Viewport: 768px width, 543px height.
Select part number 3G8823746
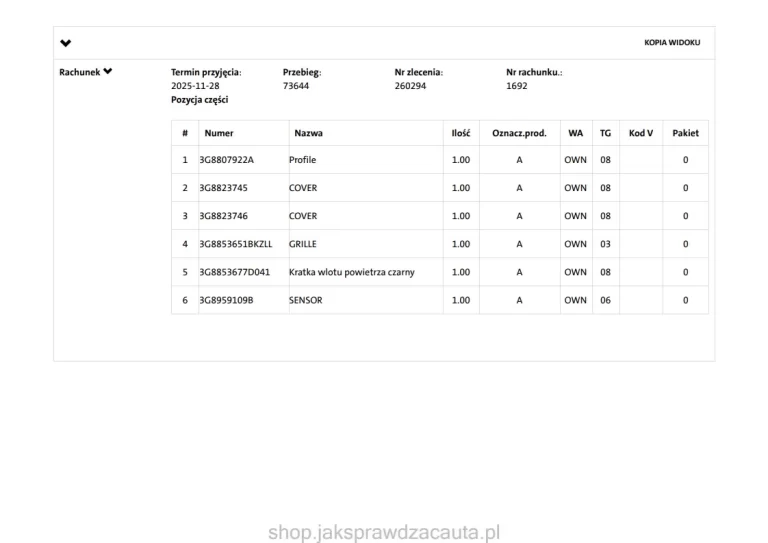point(224,216)
